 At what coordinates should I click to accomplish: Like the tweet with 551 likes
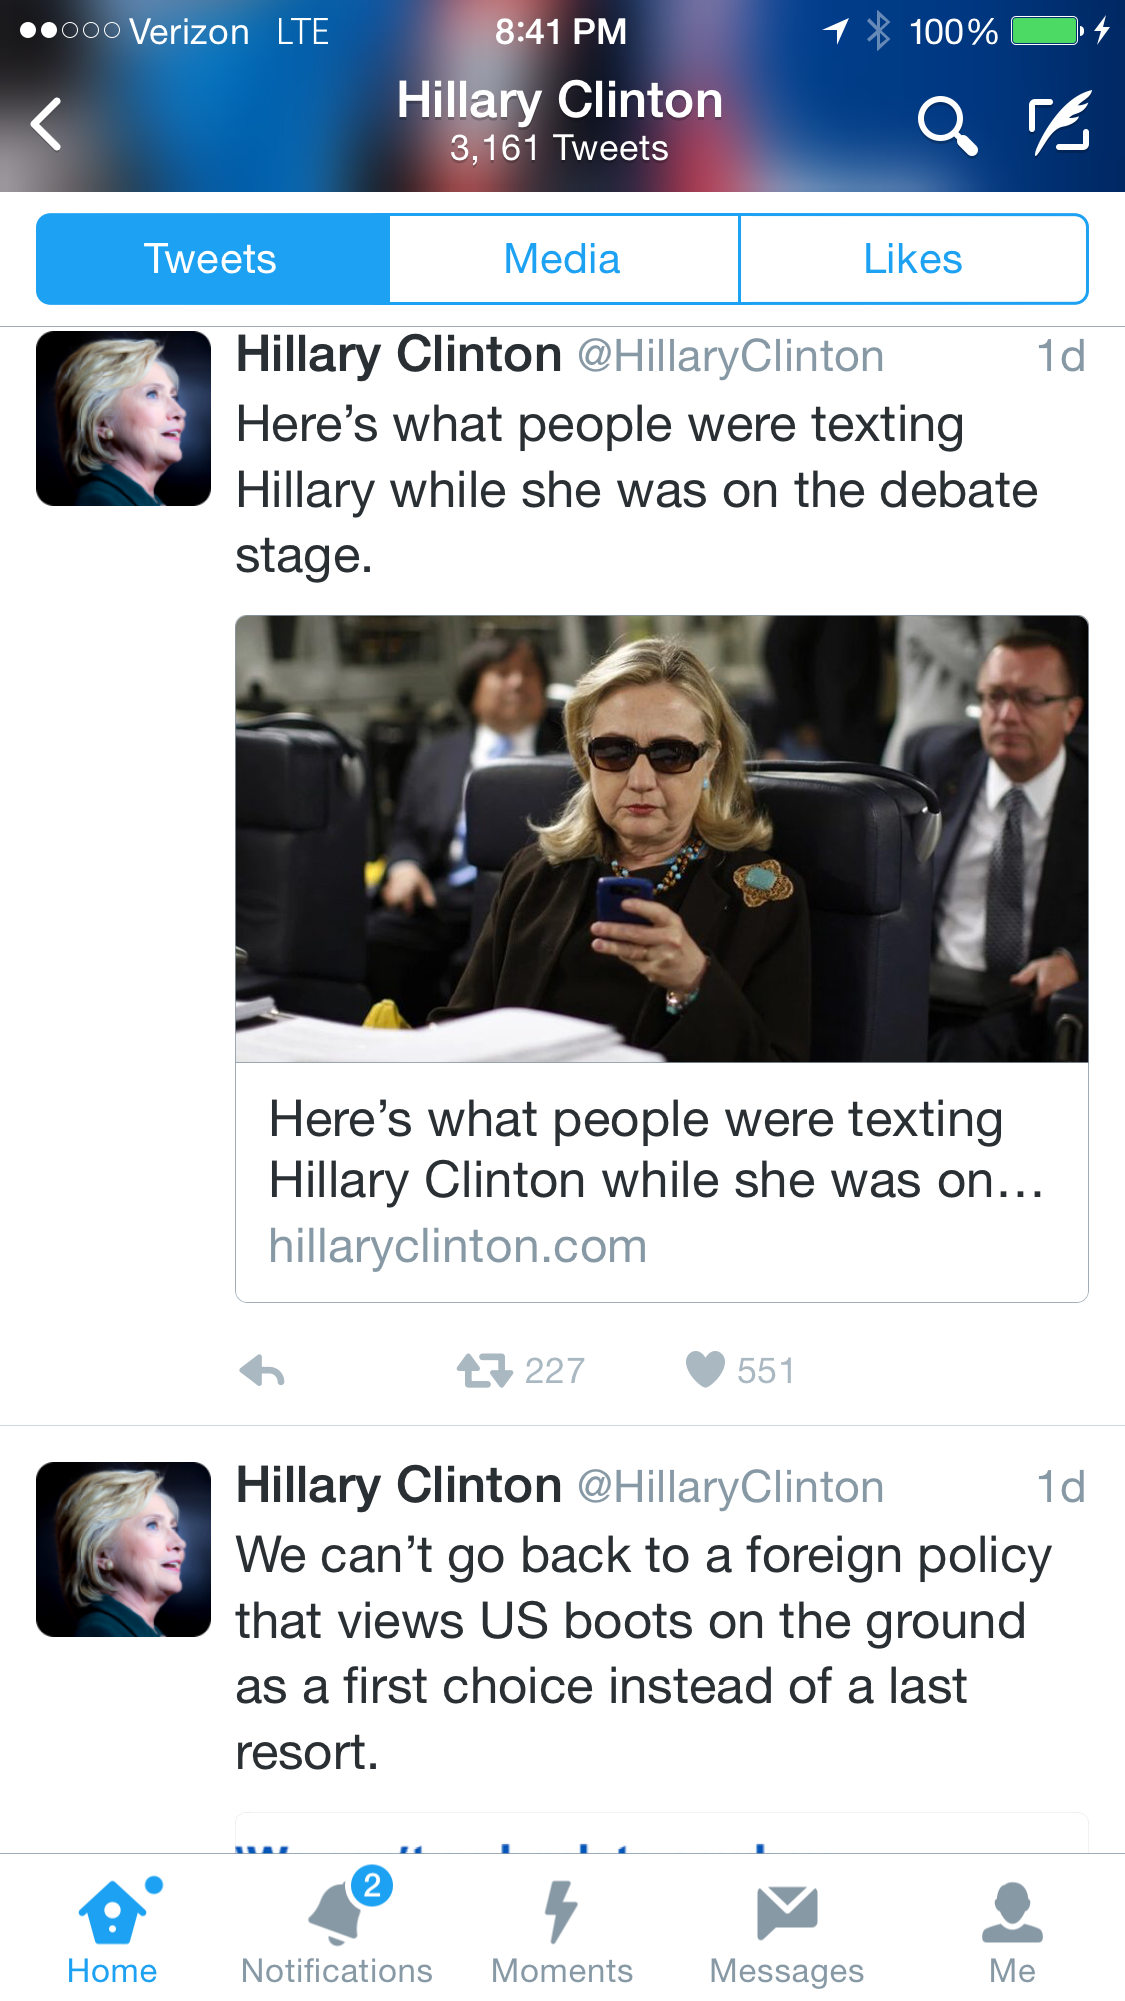705,1370
